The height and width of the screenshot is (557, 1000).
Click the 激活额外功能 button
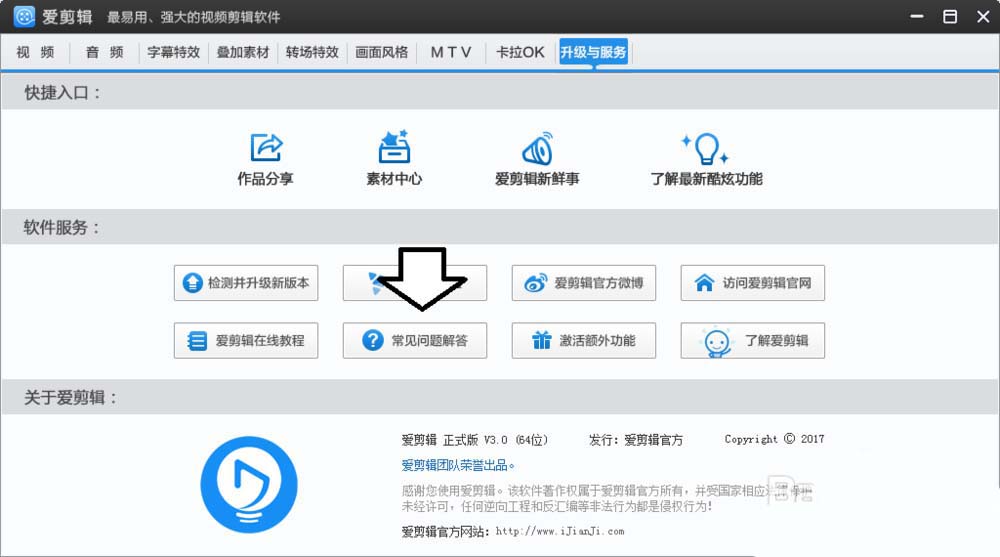pos(584,341)
